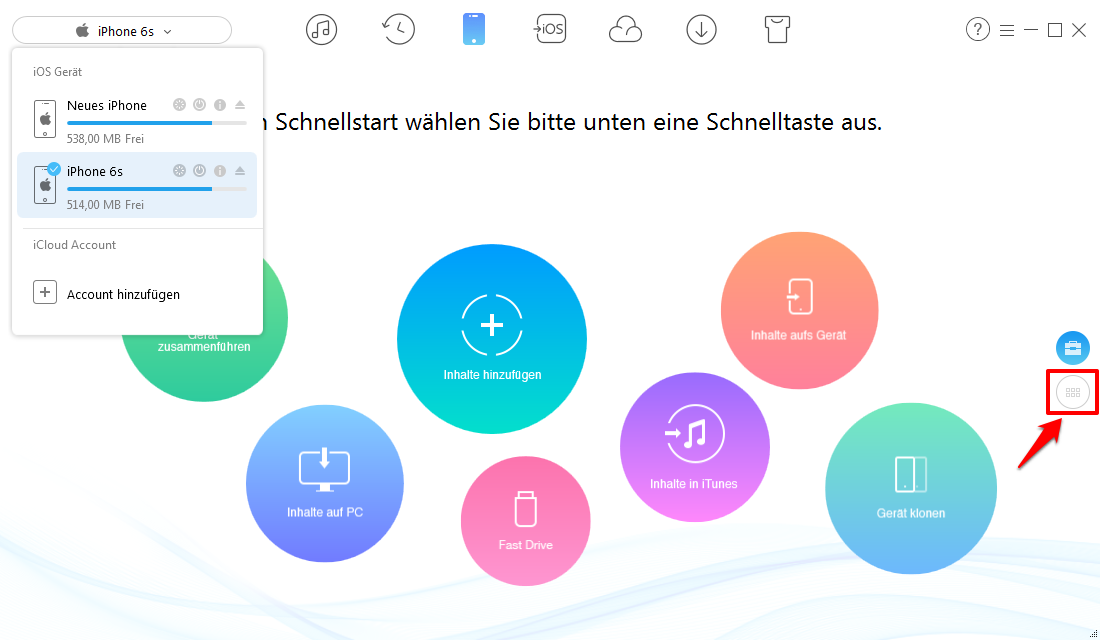This screenshot has width=1100, height=640.
Task: Click the 'iCloud Account' section label
Action: [74, 245]
